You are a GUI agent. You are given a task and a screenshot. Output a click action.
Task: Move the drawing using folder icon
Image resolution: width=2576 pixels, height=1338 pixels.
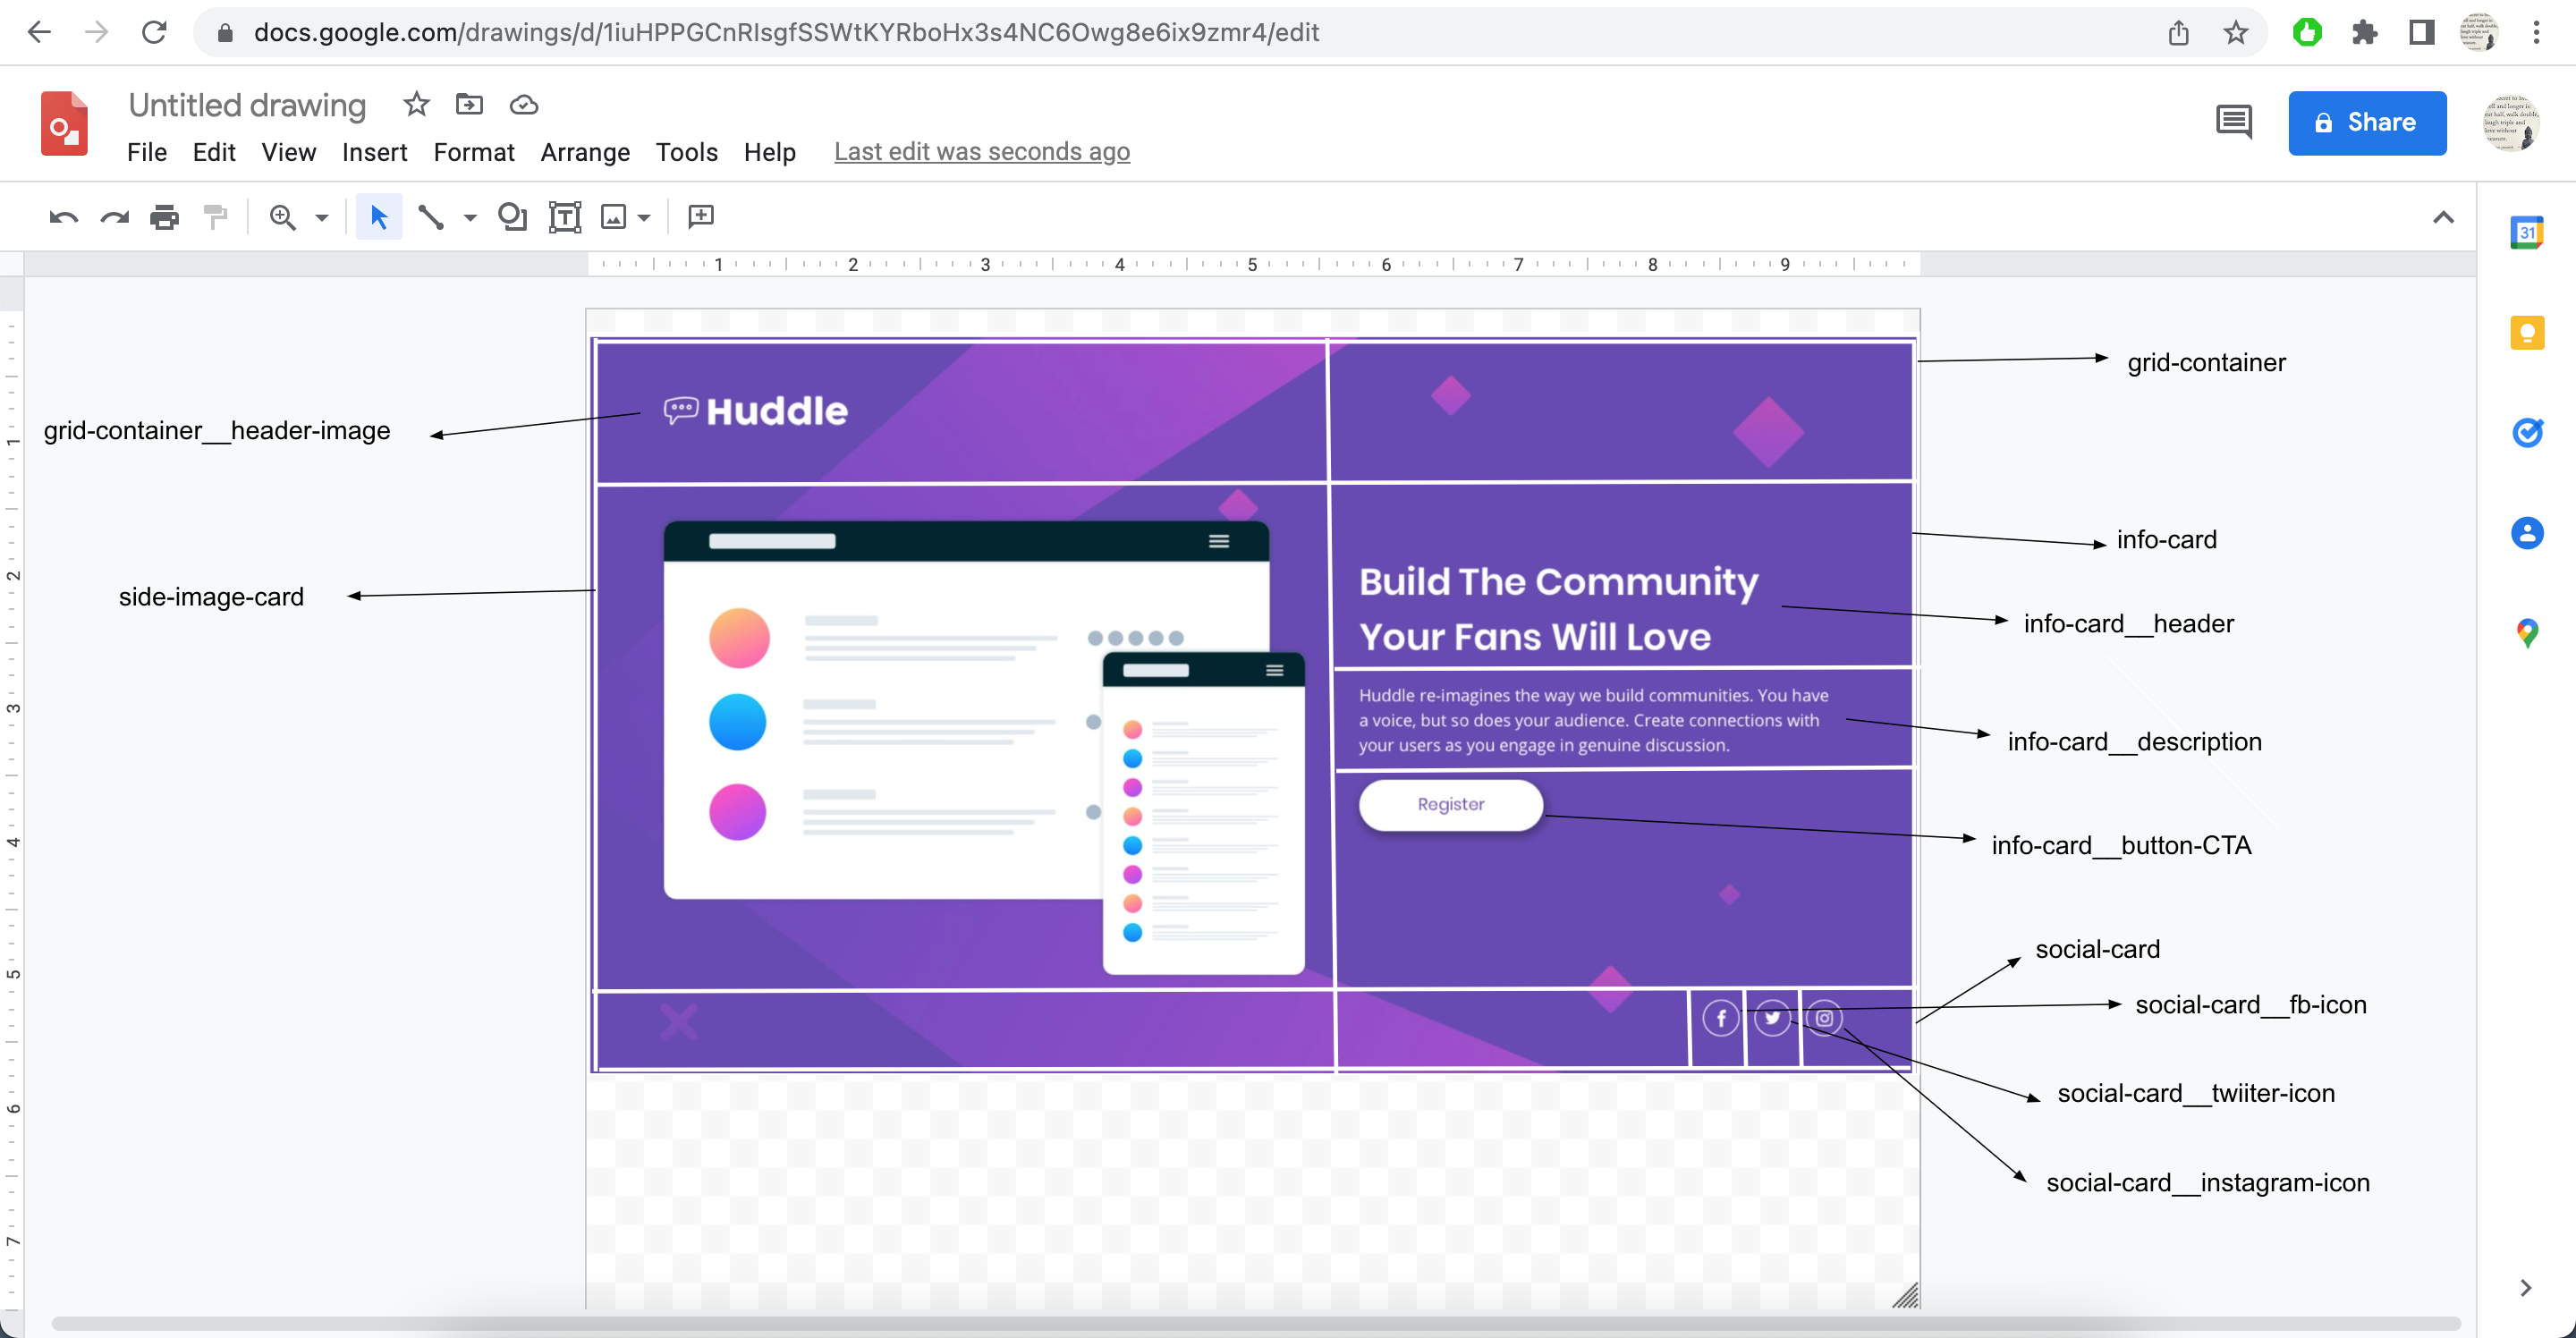pyautogui.click(x=469, y=104)
